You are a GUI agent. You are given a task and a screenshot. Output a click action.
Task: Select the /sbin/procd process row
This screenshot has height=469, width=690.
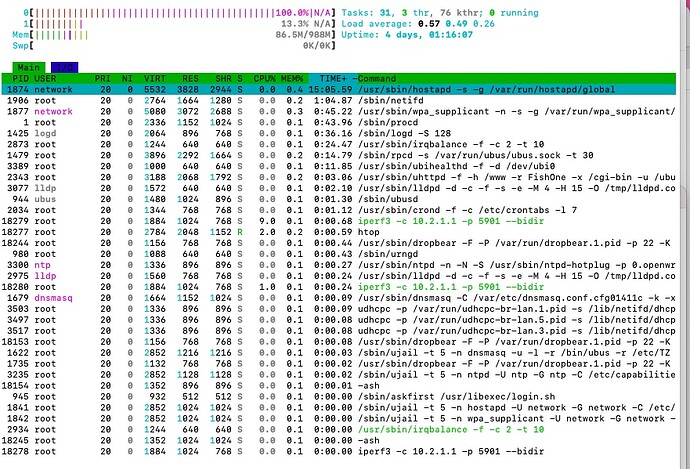pyautogui.click(x=338, y=122)
